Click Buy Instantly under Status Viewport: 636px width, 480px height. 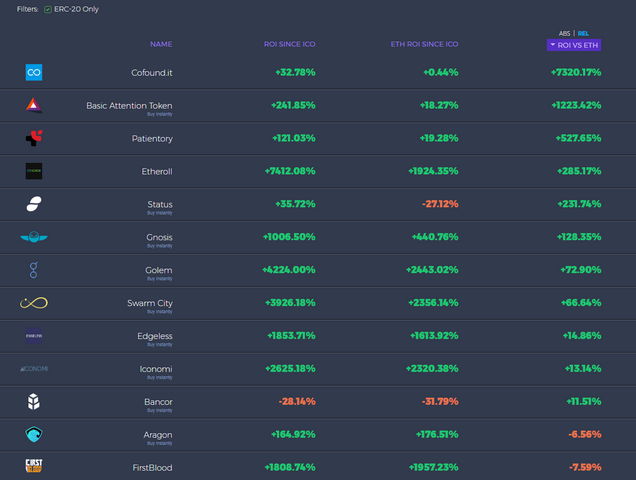160,213
